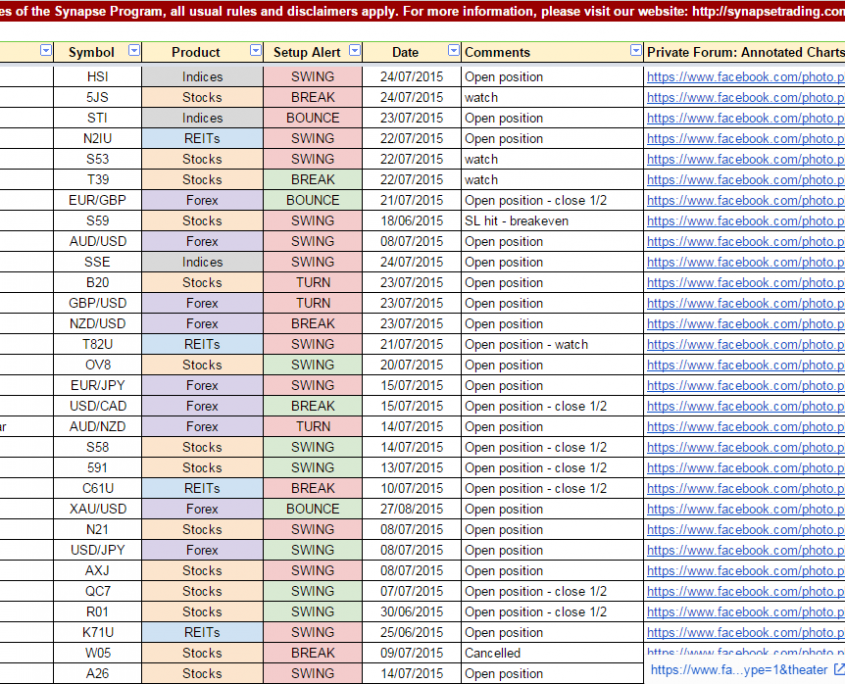This screenshot has height=684, width=845.
Task: Open the Product column filter dropdown
Action: [x=254, y=51]
